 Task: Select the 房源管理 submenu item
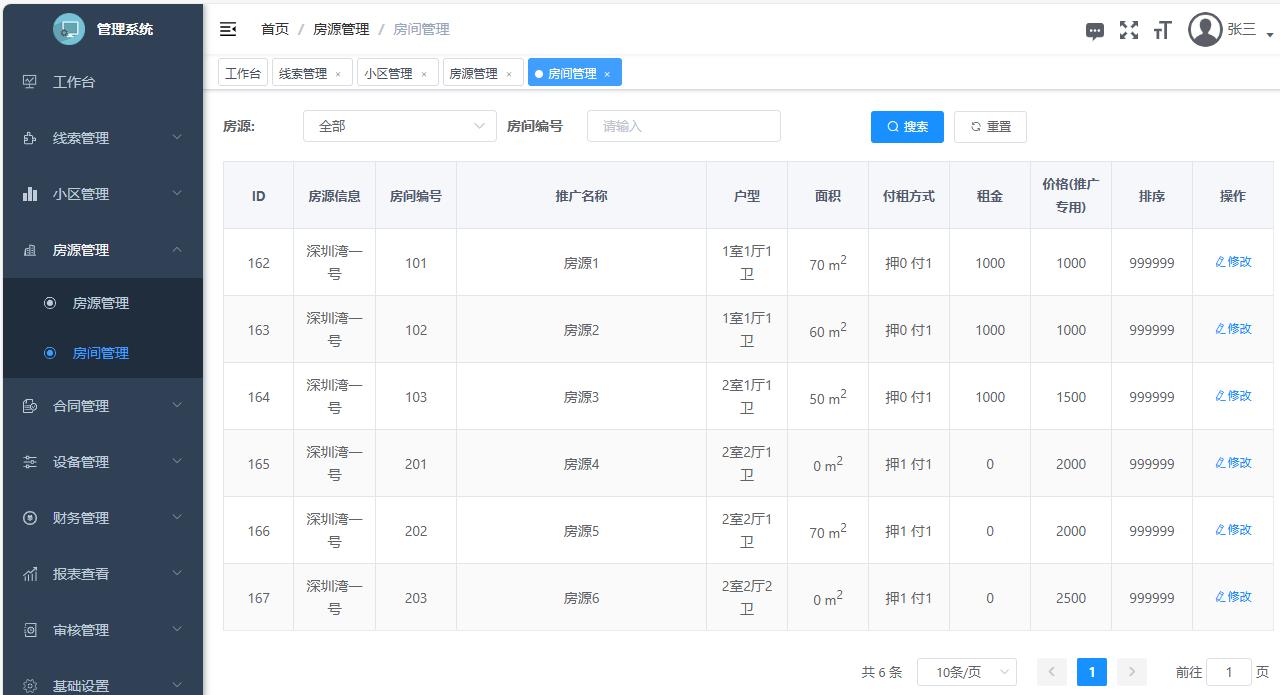point(100,303)
